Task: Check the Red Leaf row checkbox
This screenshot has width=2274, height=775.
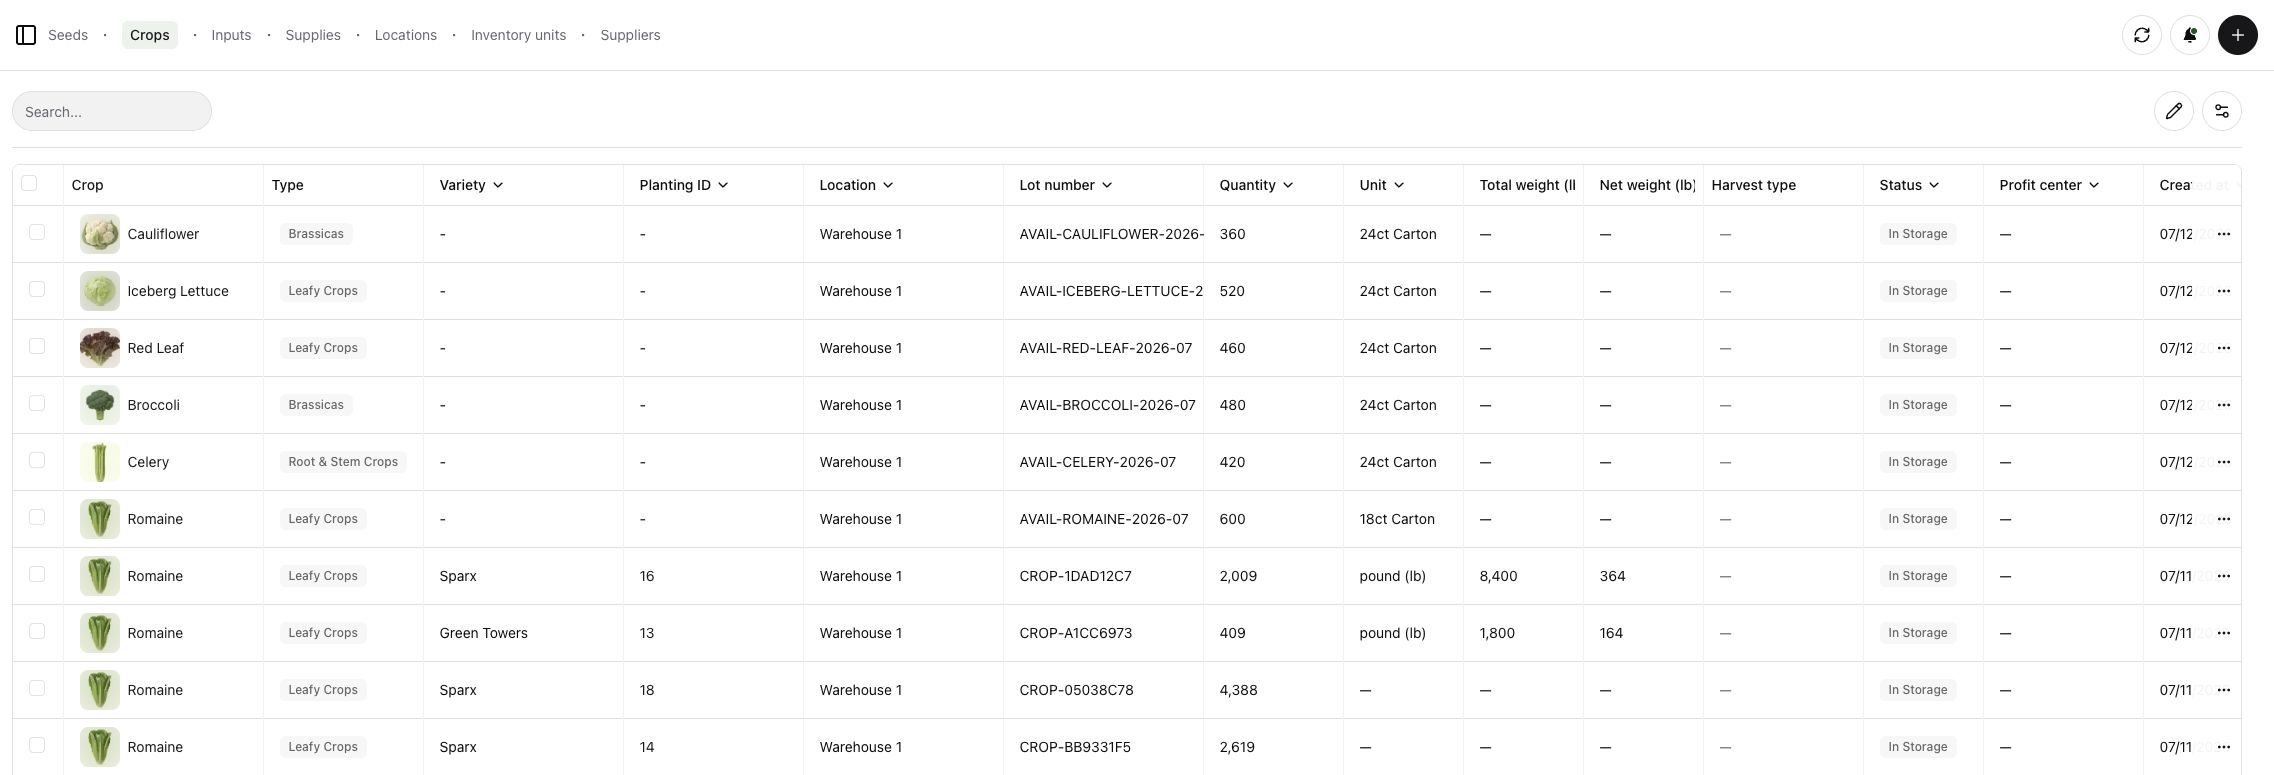Action: coord(37,346)
